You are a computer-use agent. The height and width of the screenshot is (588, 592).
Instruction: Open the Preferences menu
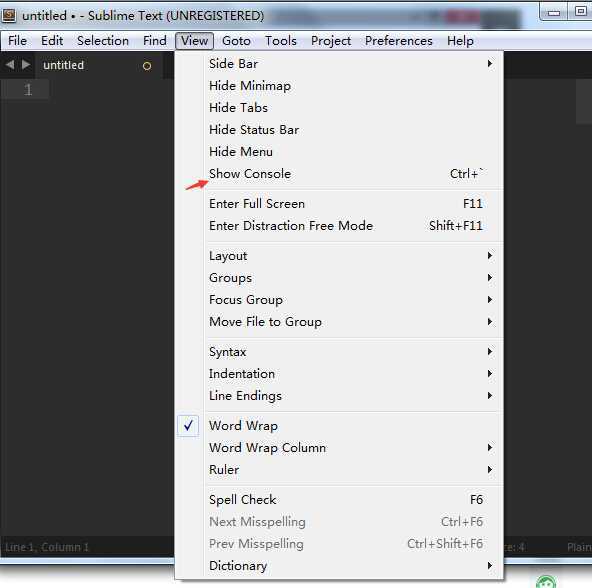click(399, 40)
